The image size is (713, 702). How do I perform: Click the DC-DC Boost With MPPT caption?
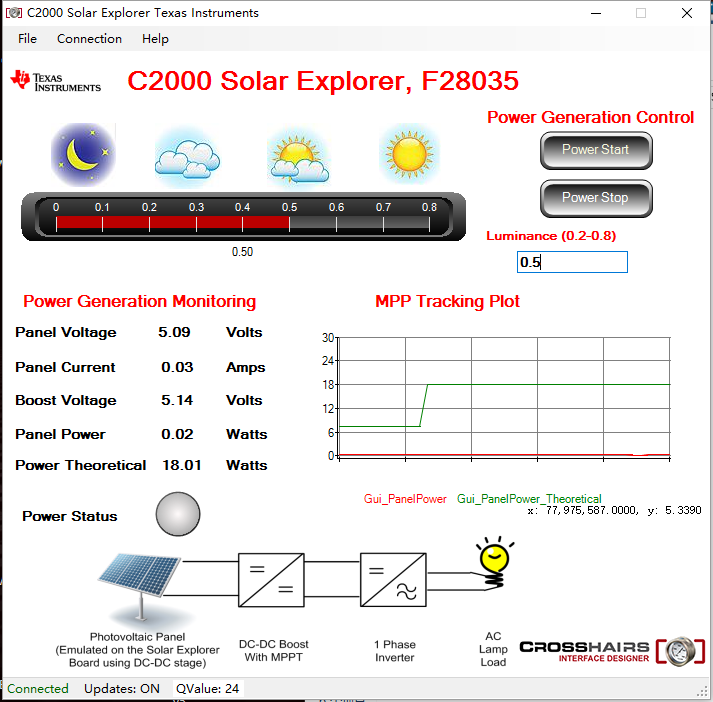coord(274,651)
